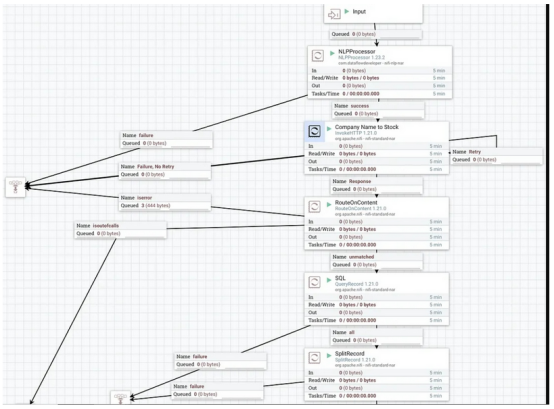Select the 'unmatched' connection label
554x409 pixels.
tap(377, 261)
